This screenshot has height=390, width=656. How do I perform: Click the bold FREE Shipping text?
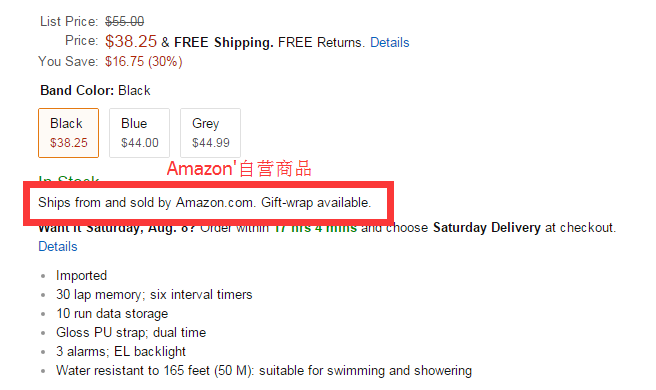[224, 43]
